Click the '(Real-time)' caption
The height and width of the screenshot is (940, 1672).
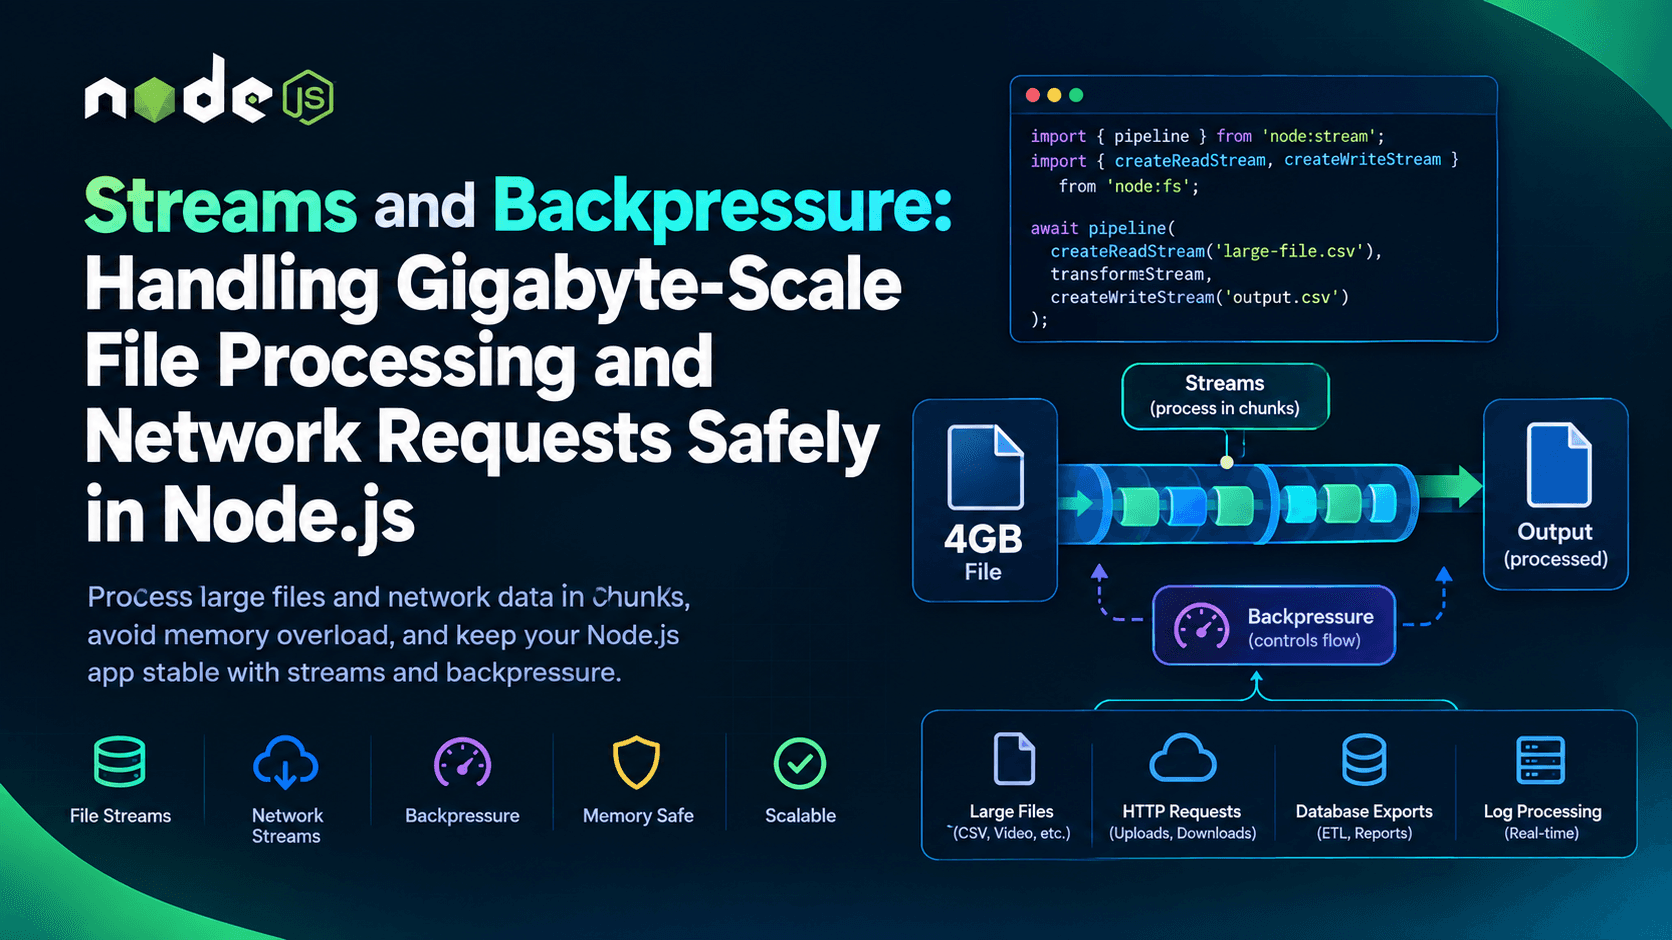pos(1542,833)
